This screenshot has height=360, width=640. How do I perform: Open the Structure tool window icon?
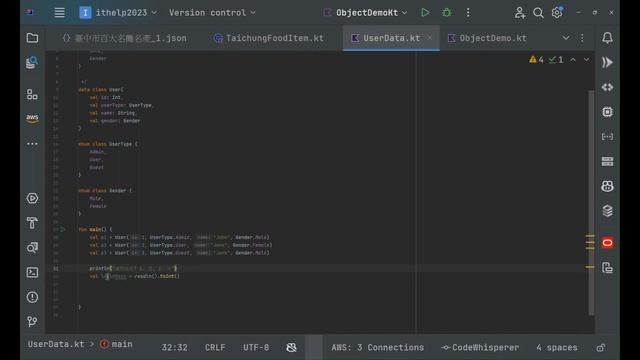coord(32,94)
